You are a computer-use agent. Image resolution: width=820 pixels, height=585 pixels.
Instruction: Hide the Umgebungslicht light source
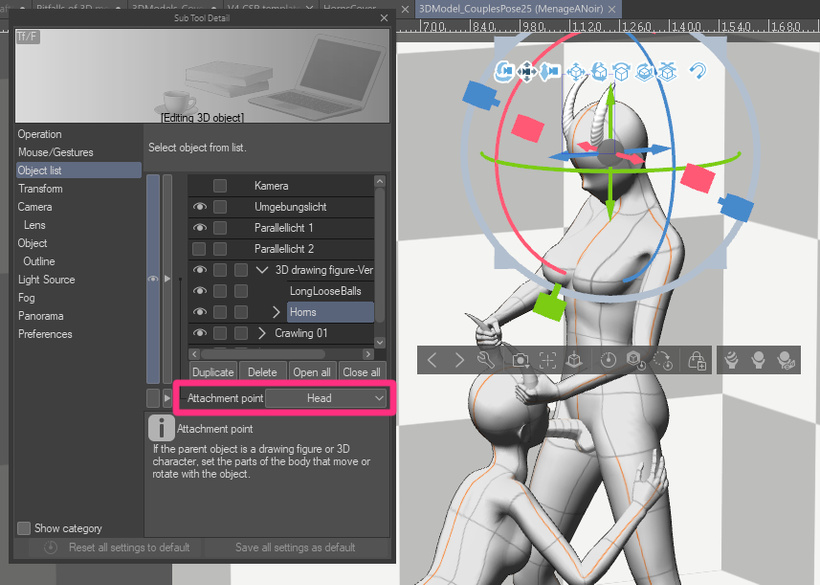(199, 206)
